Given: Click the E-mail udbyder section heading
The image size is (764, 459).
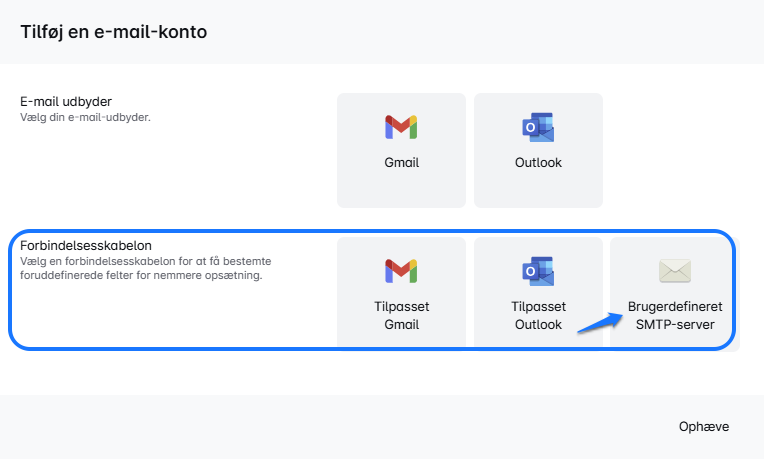Looking at the screenshot, I should [x=65, y=102].
